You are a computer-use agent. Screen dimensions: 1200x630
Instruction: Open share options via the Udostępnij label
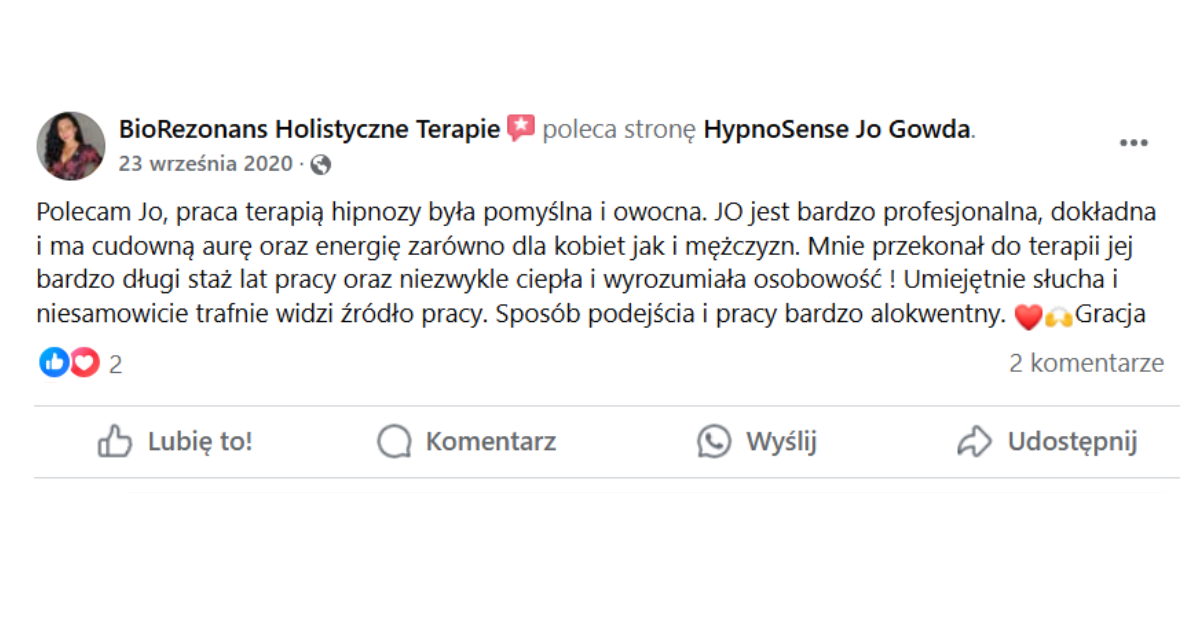click(x=1072, y=441)
